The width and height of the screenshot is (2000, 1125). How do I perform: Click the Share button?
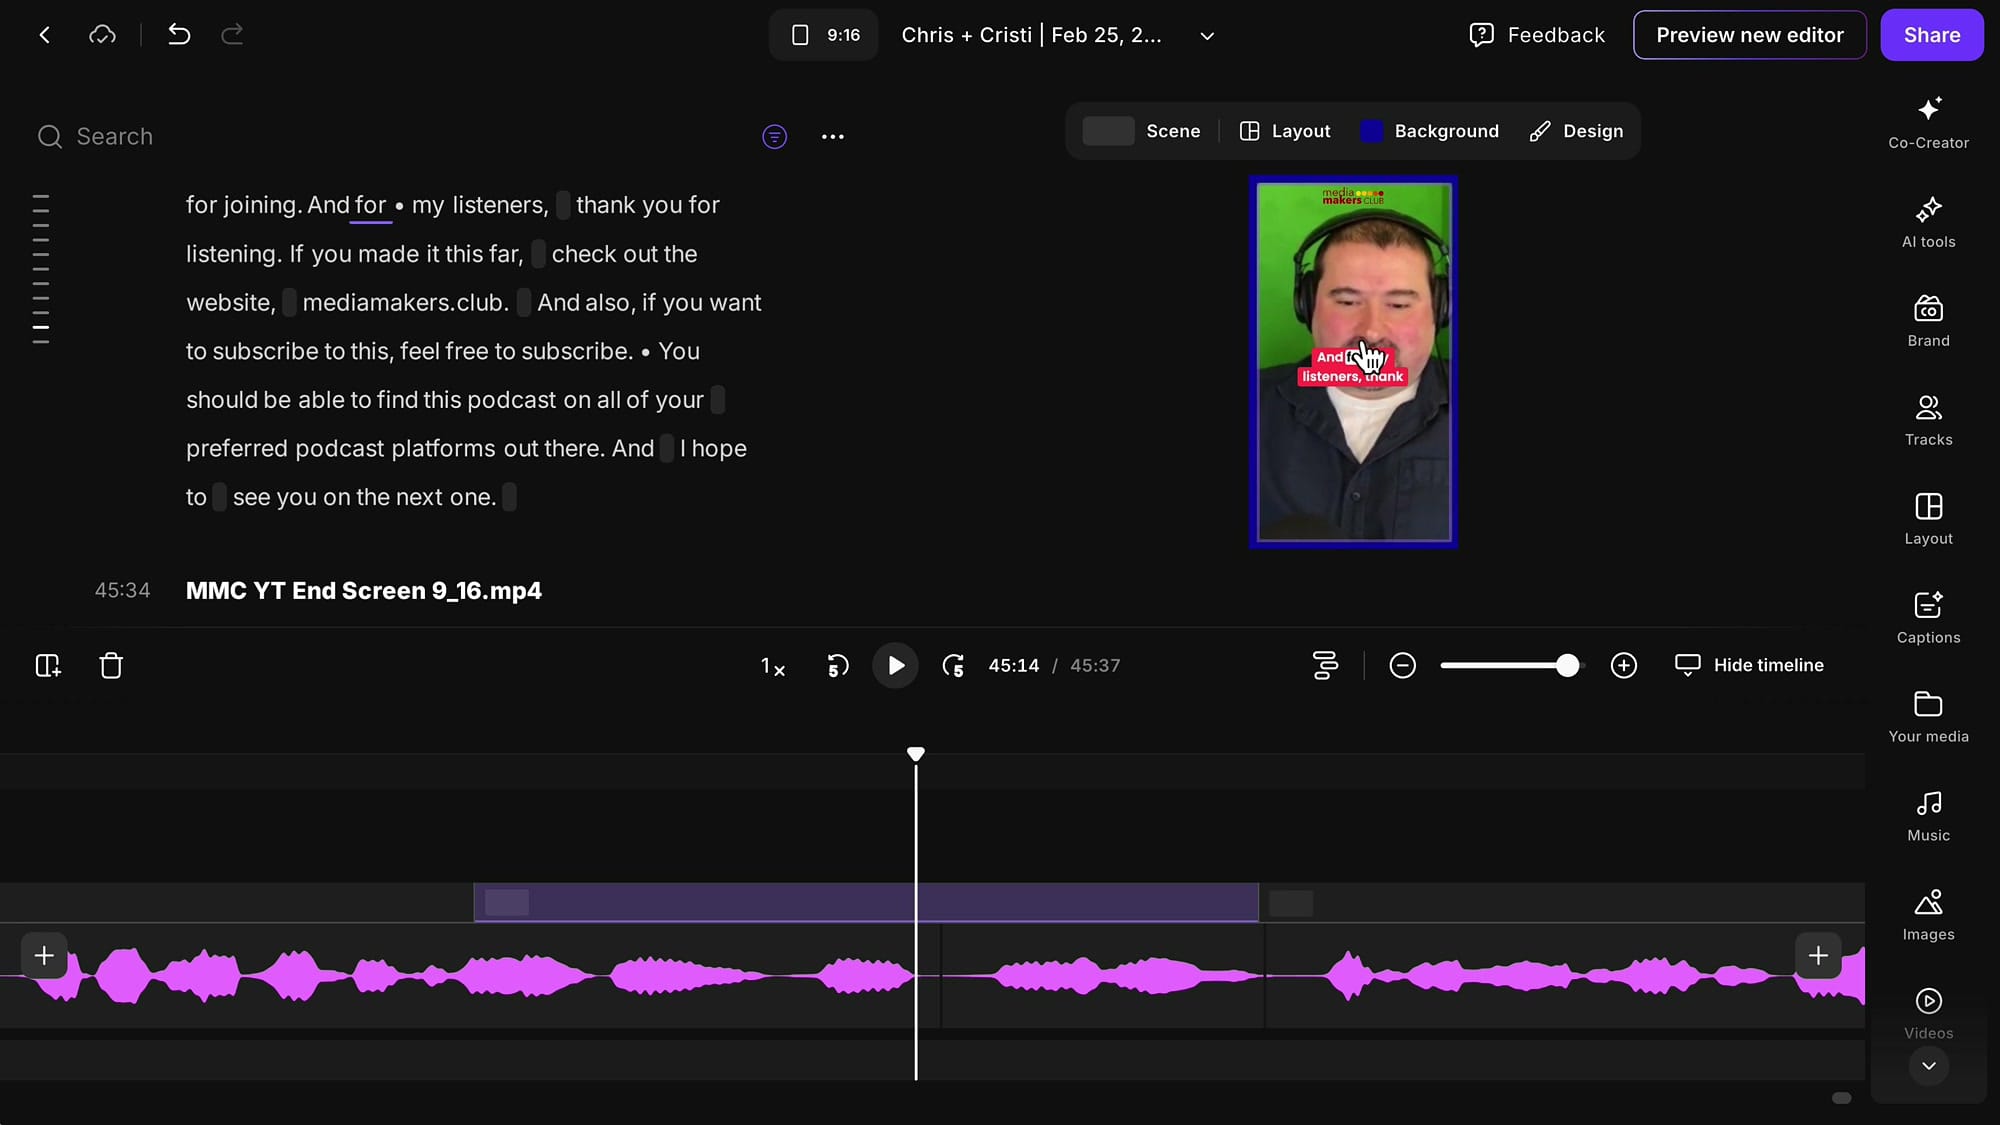pyautogui.click(x=1931, y=34)
